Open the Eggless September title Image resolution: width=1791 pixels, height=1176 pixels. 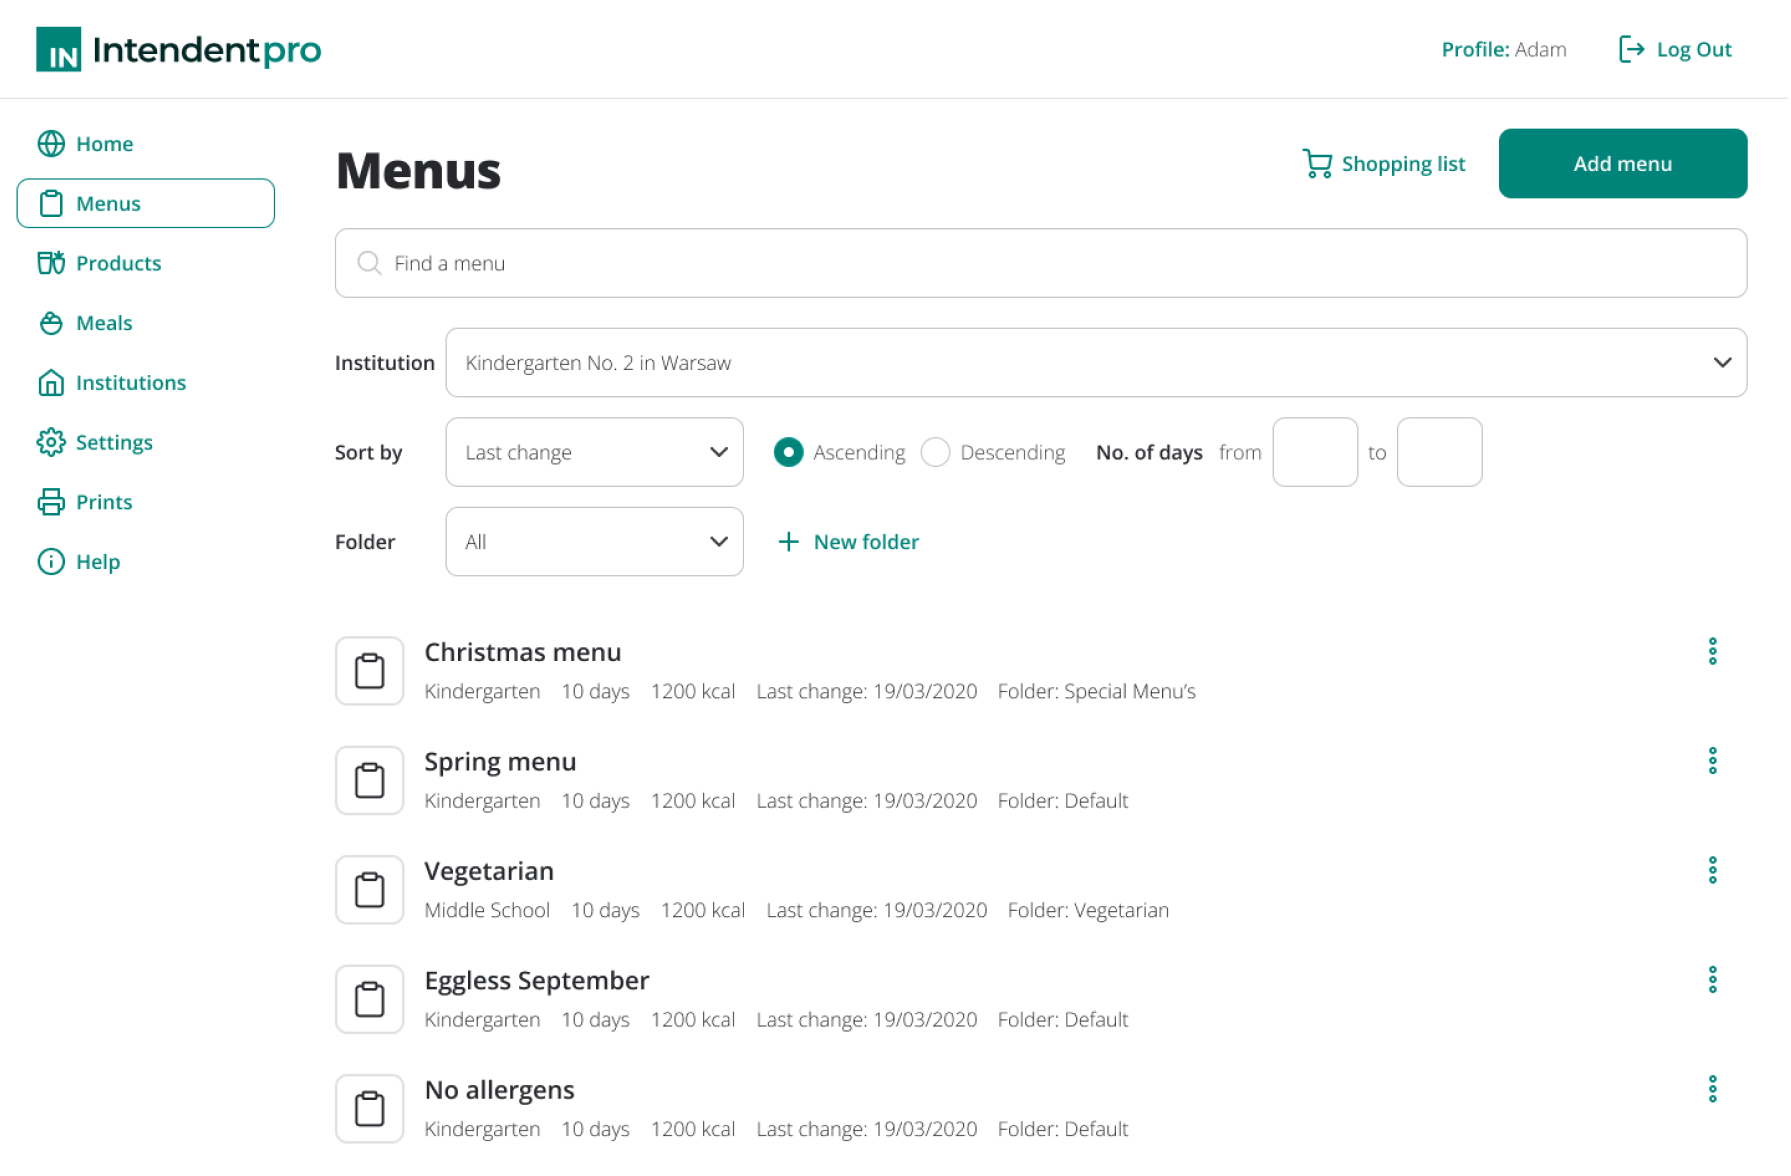tap(537, 981)
